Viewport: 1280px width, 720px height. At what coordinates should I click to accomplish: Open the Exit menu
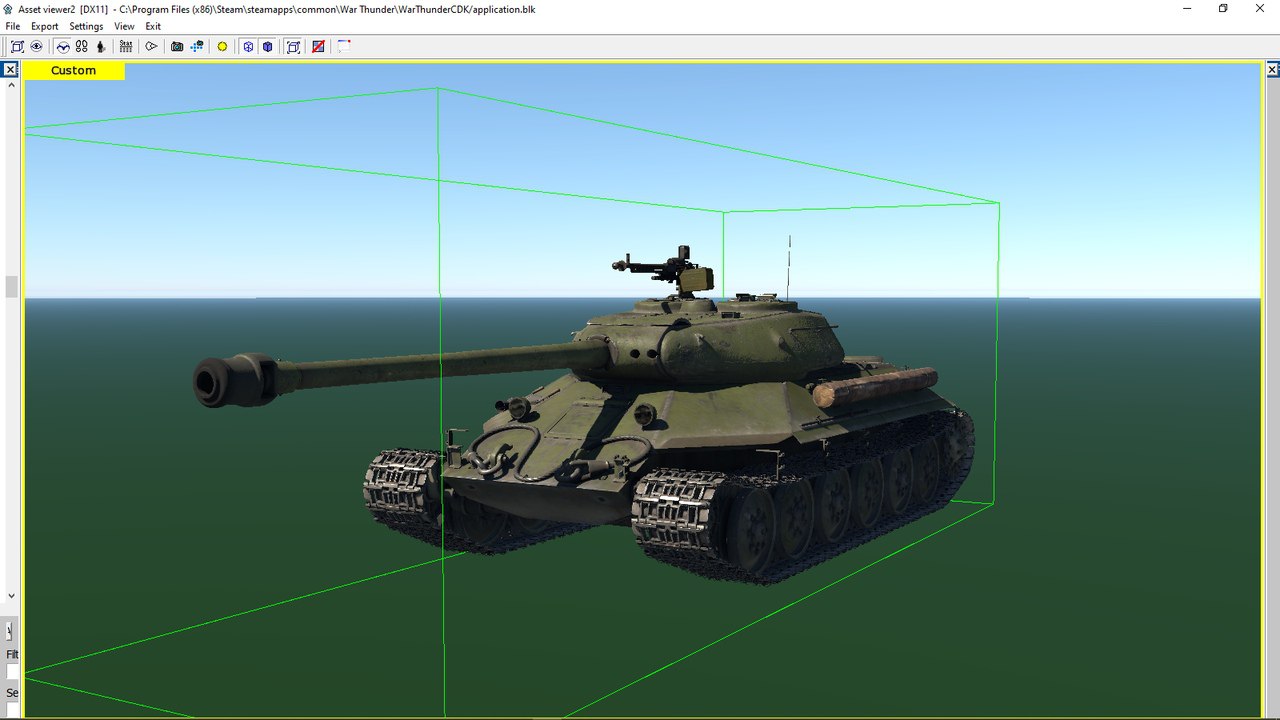pos(153,26)
